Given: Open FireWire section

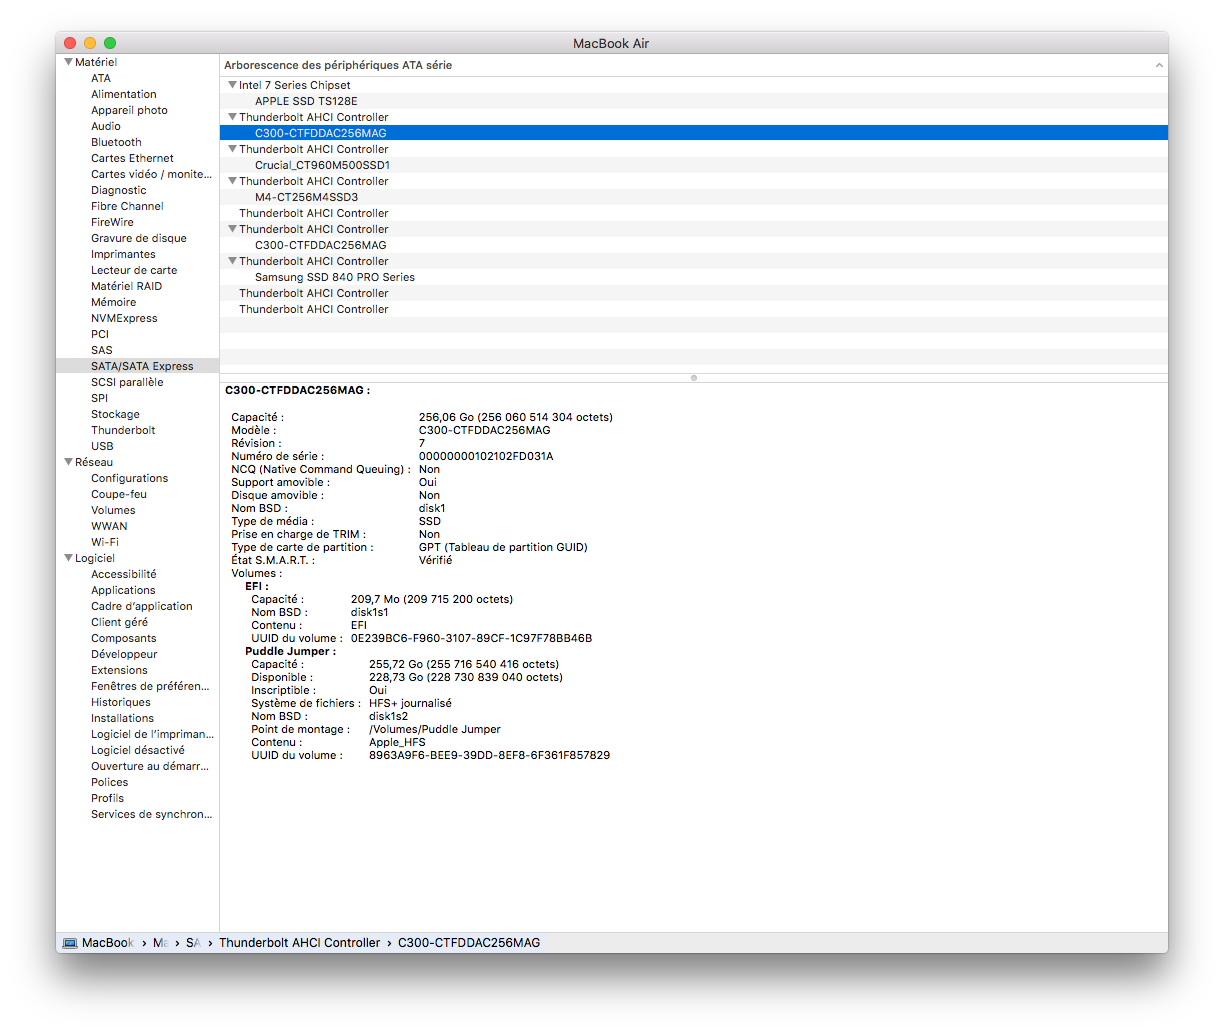Looking at the screenshot, I should [x=112, y=222].
